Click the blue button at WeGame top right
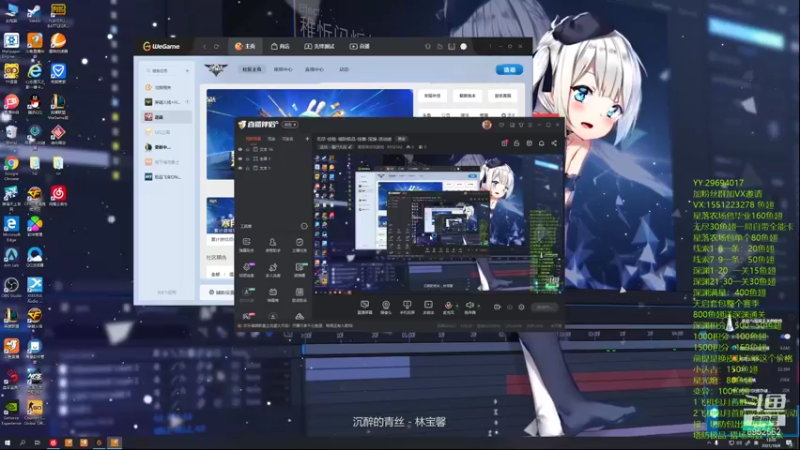The width and height of the screenshot is (800, 450). tap(509, 69)
